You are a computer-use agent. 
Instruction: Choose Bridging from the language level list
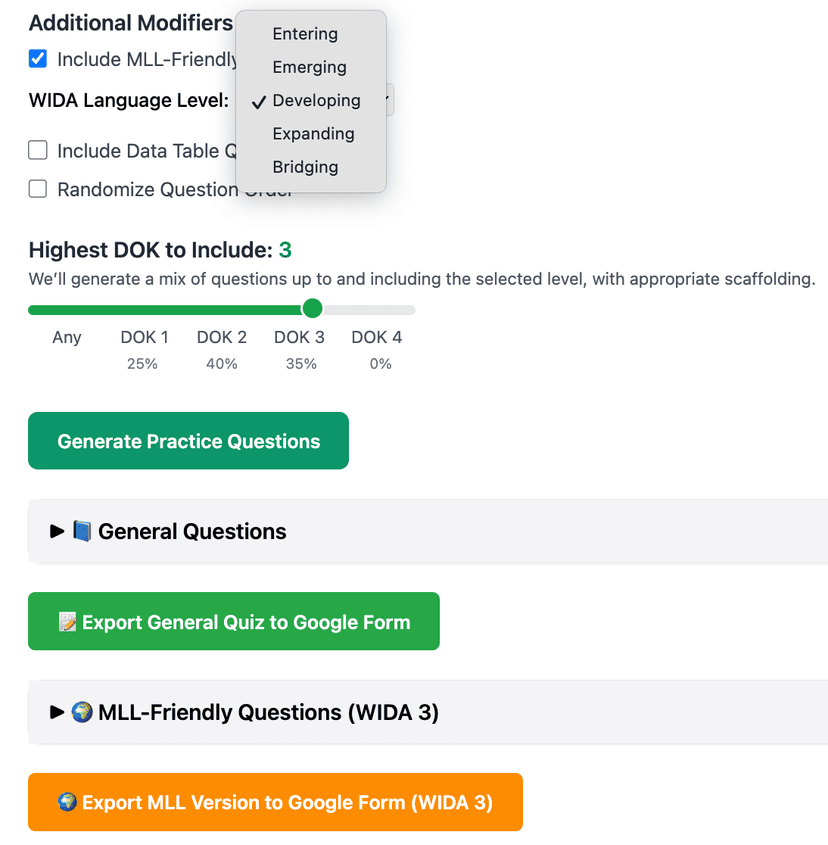tap(305, 167)
